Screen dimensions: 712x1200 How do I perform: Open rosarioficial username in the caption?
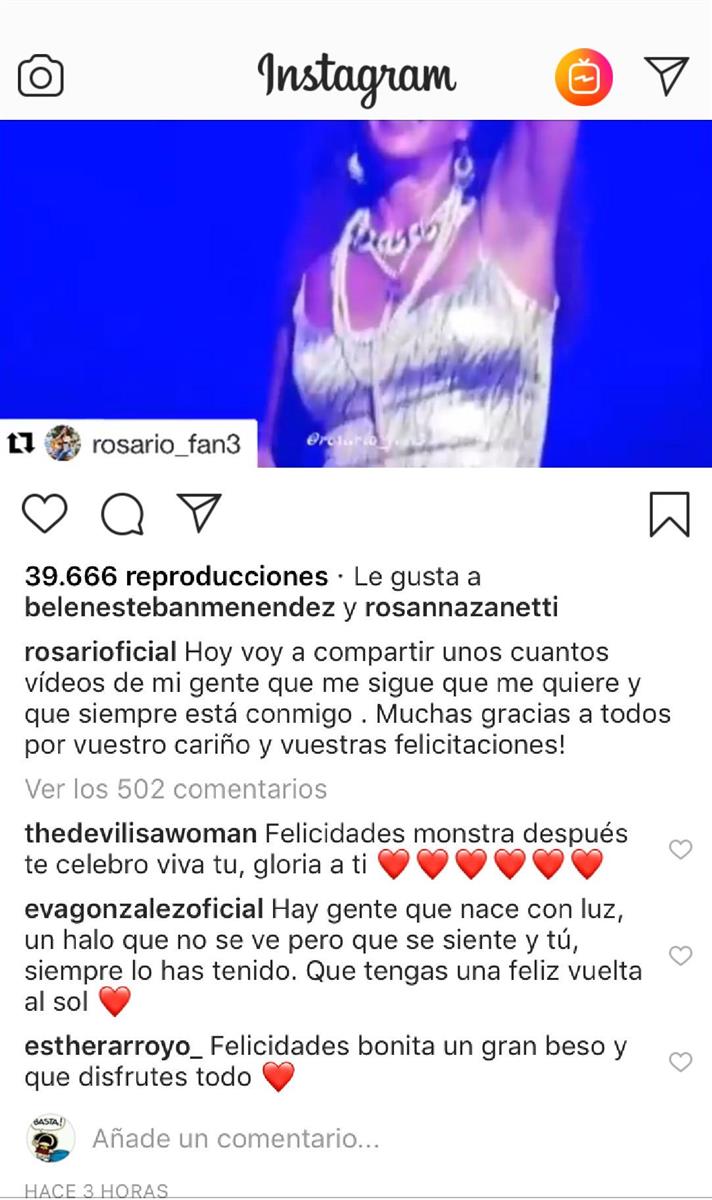101,652
